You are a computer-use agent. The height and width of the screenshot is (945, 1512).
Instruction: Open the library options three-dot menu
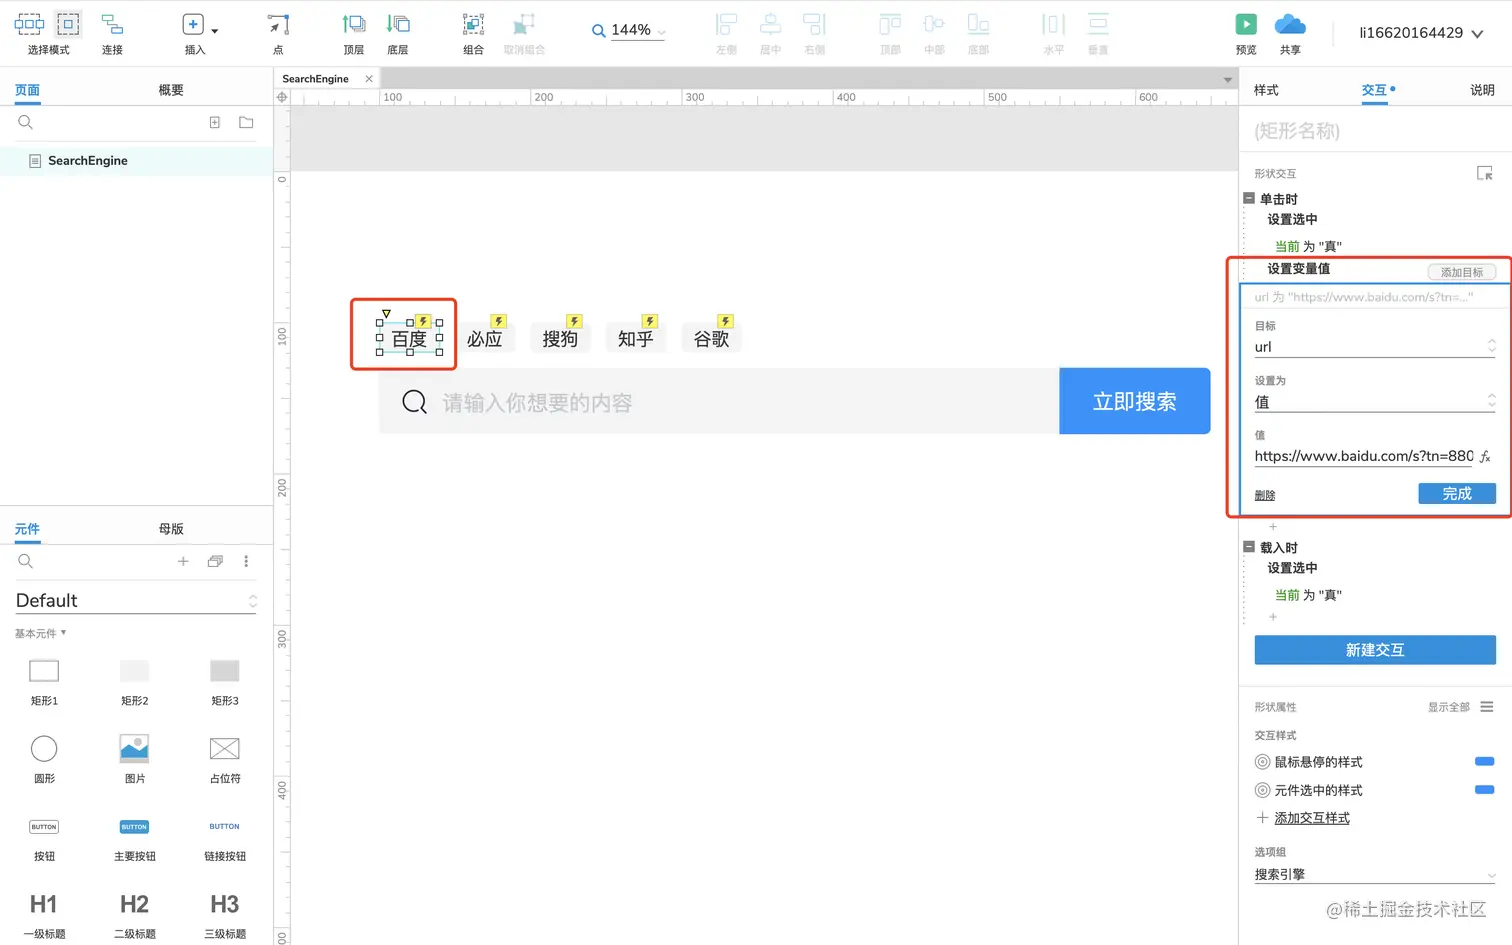click(246, 561)
